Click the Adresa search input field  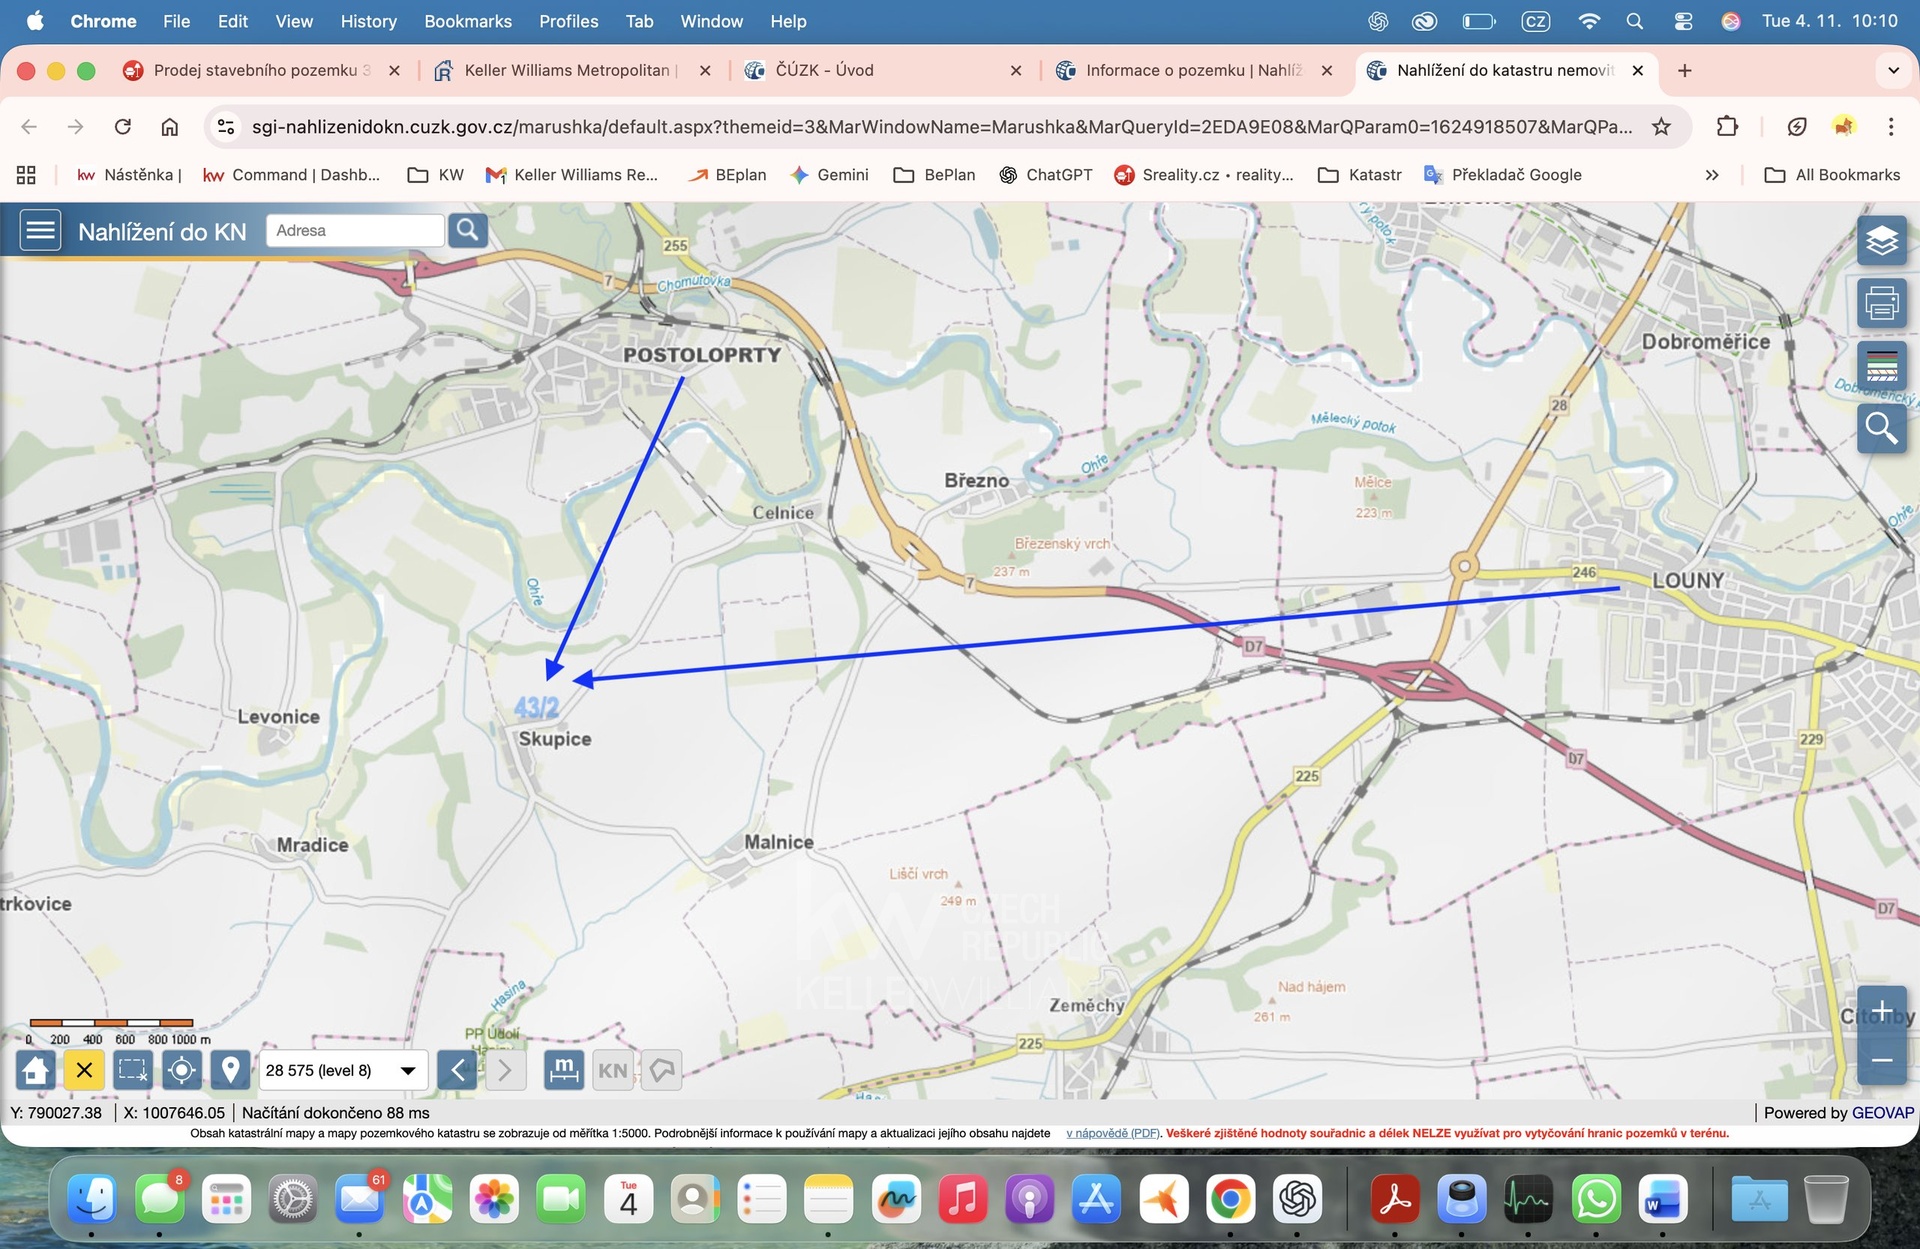354,231
